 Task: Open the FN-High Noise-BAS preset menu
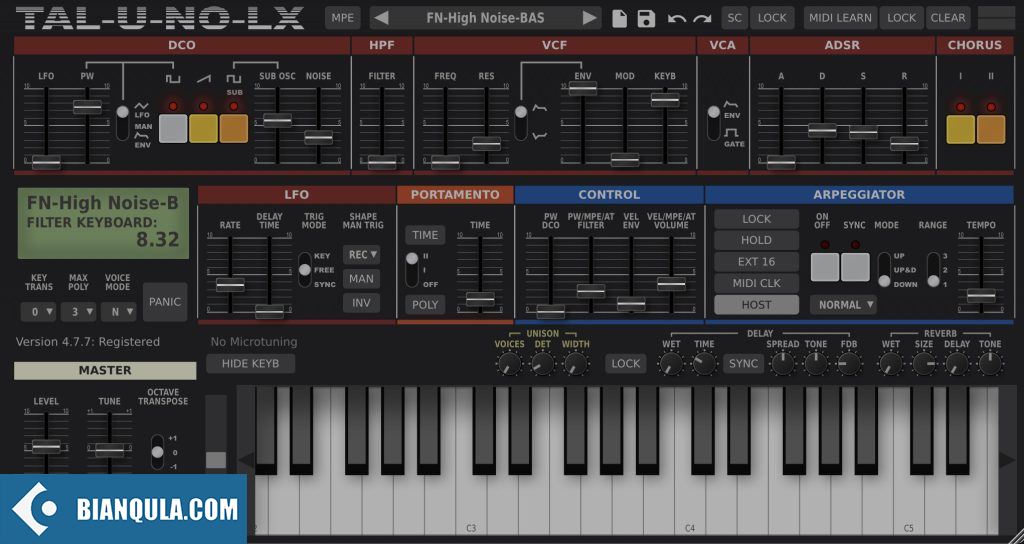click(x=485, y=18)
